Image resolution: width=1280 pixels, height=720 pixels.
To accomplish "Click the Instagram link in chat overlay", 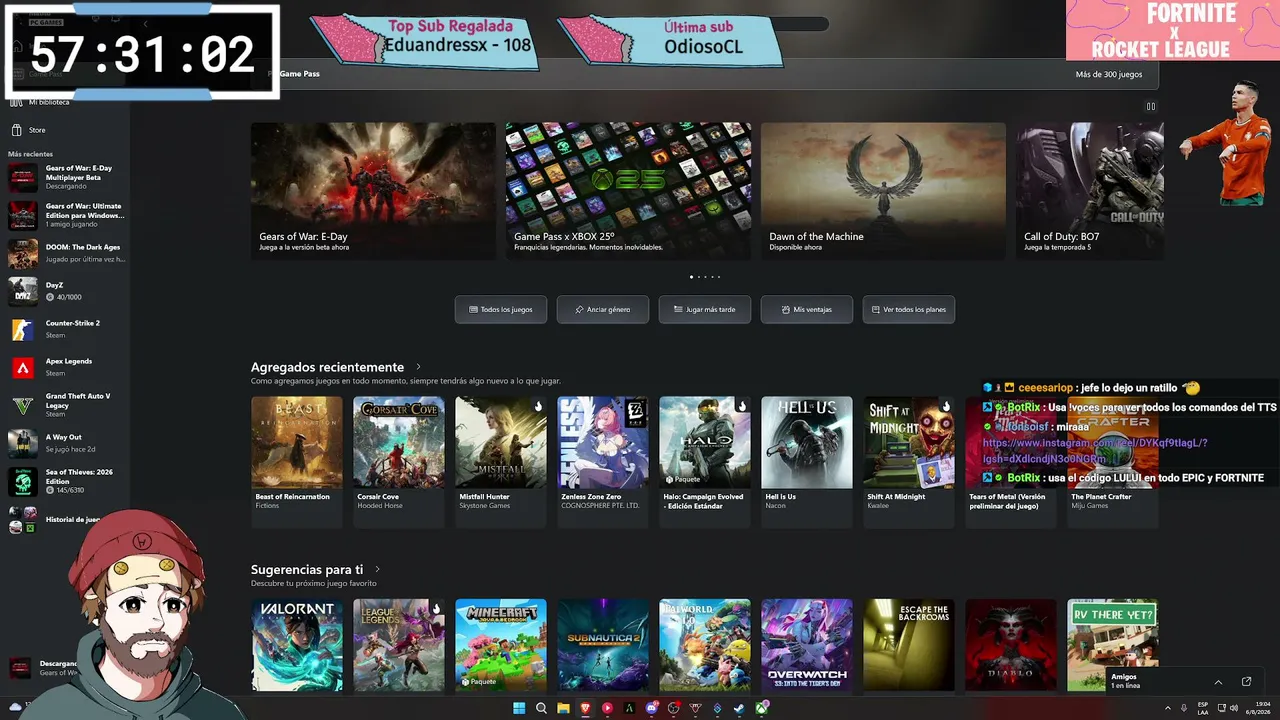I will coord(1095,450).
